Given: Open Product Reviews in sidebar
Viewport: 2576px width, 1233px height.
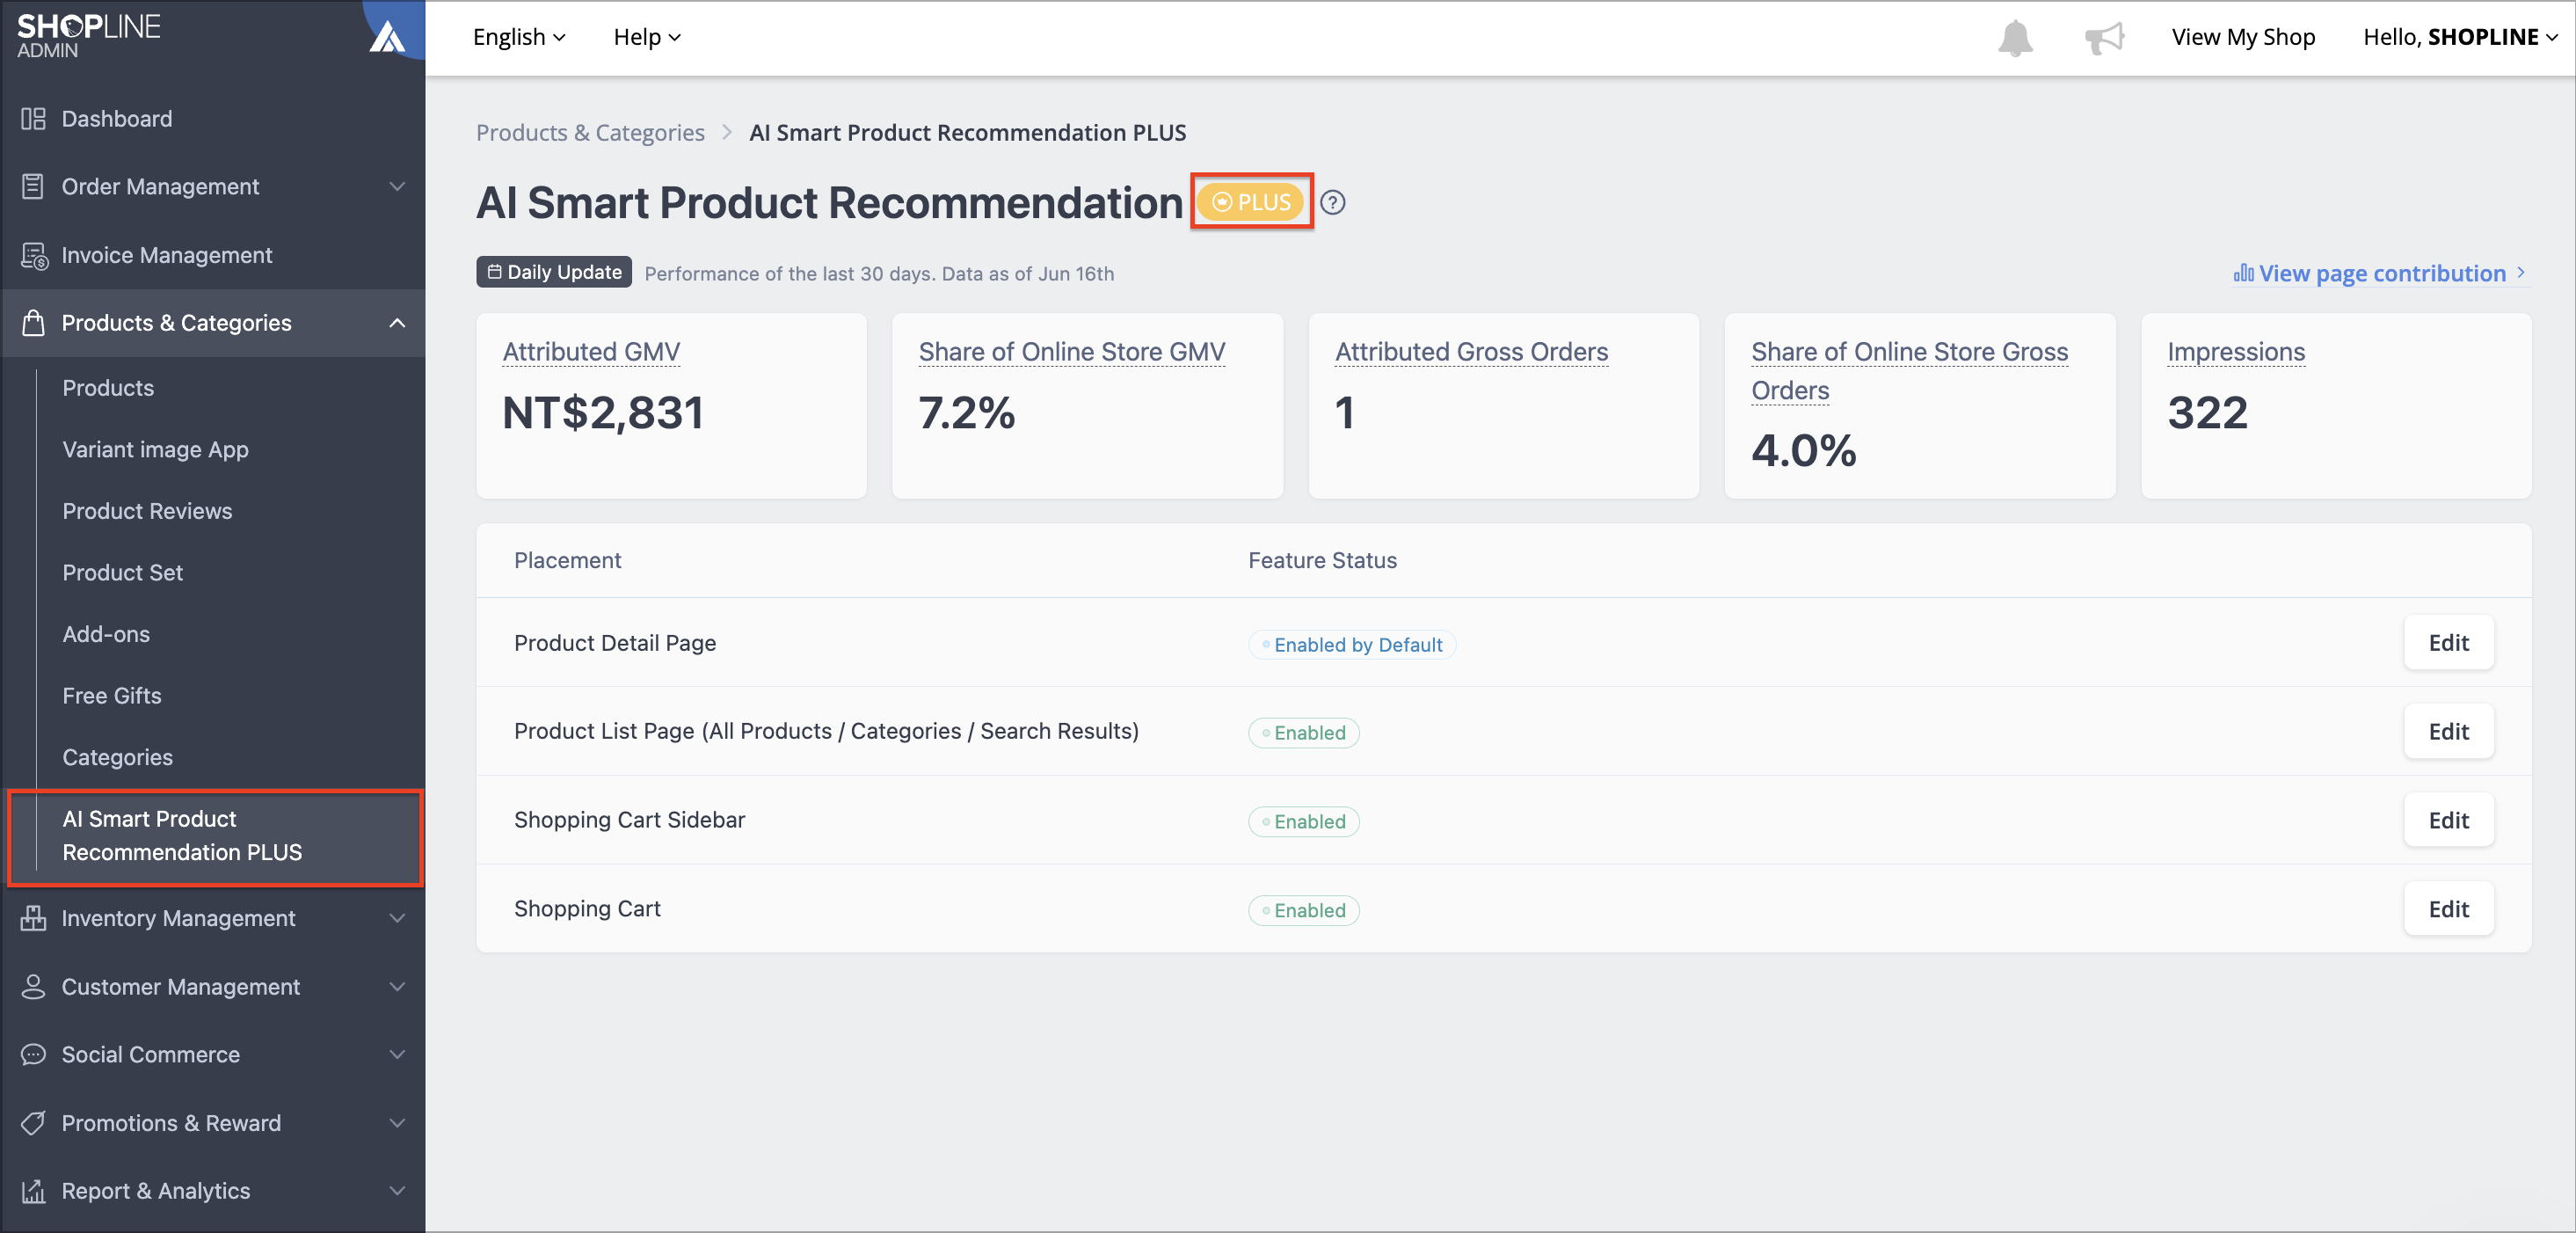Looking at the screenshot, I should point(147,511).
